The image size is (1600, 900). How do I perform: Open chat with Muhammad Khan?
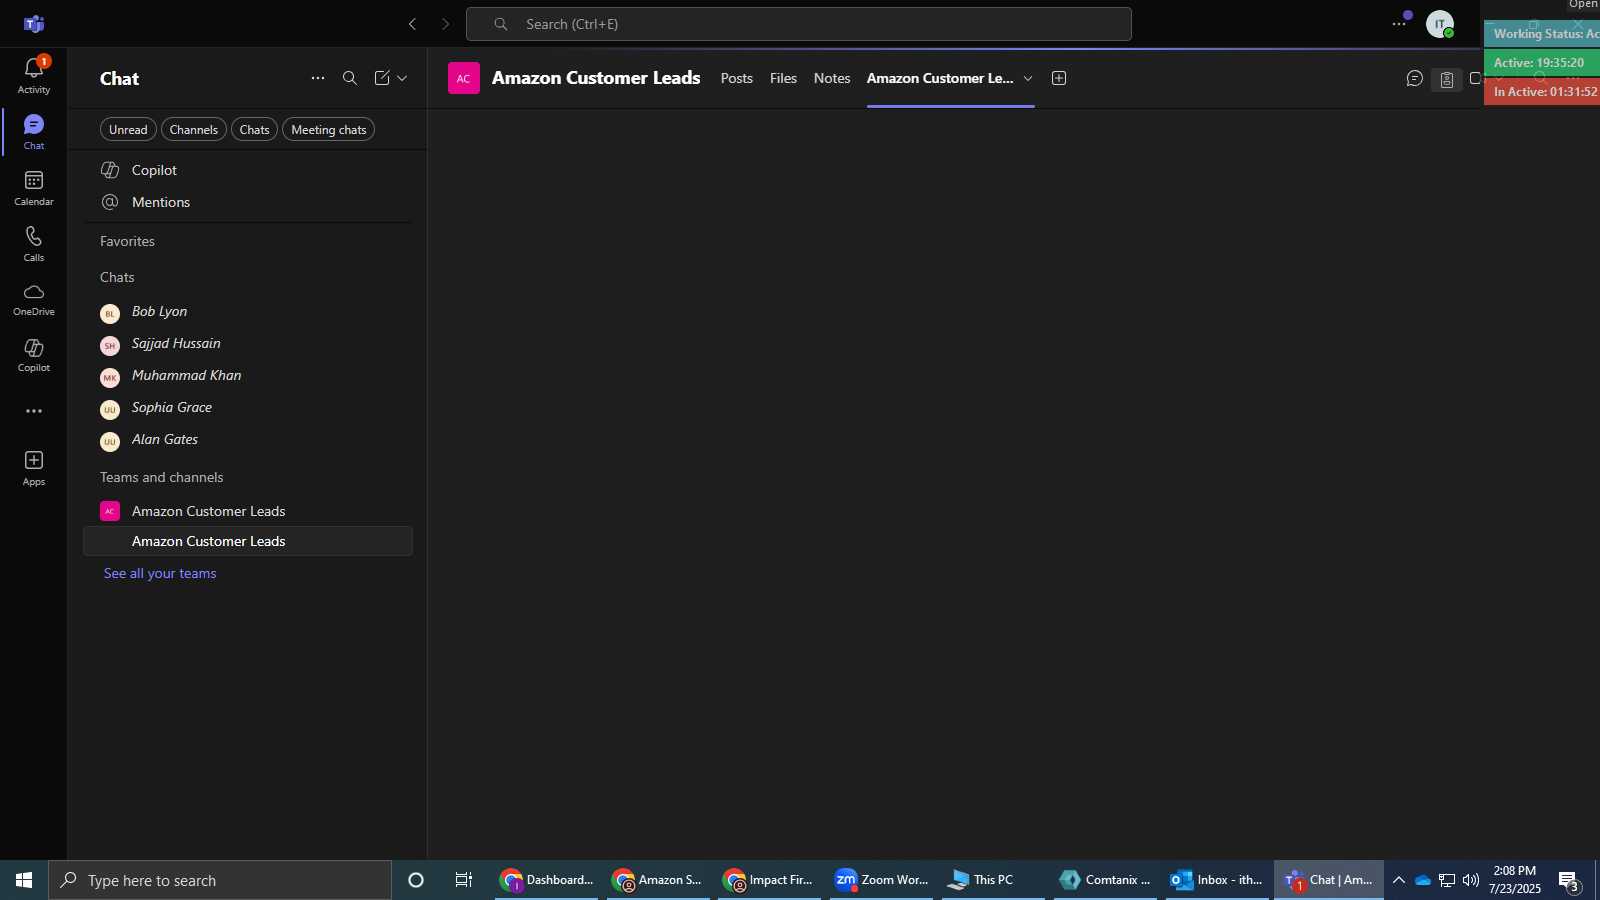tap(248, 376)
